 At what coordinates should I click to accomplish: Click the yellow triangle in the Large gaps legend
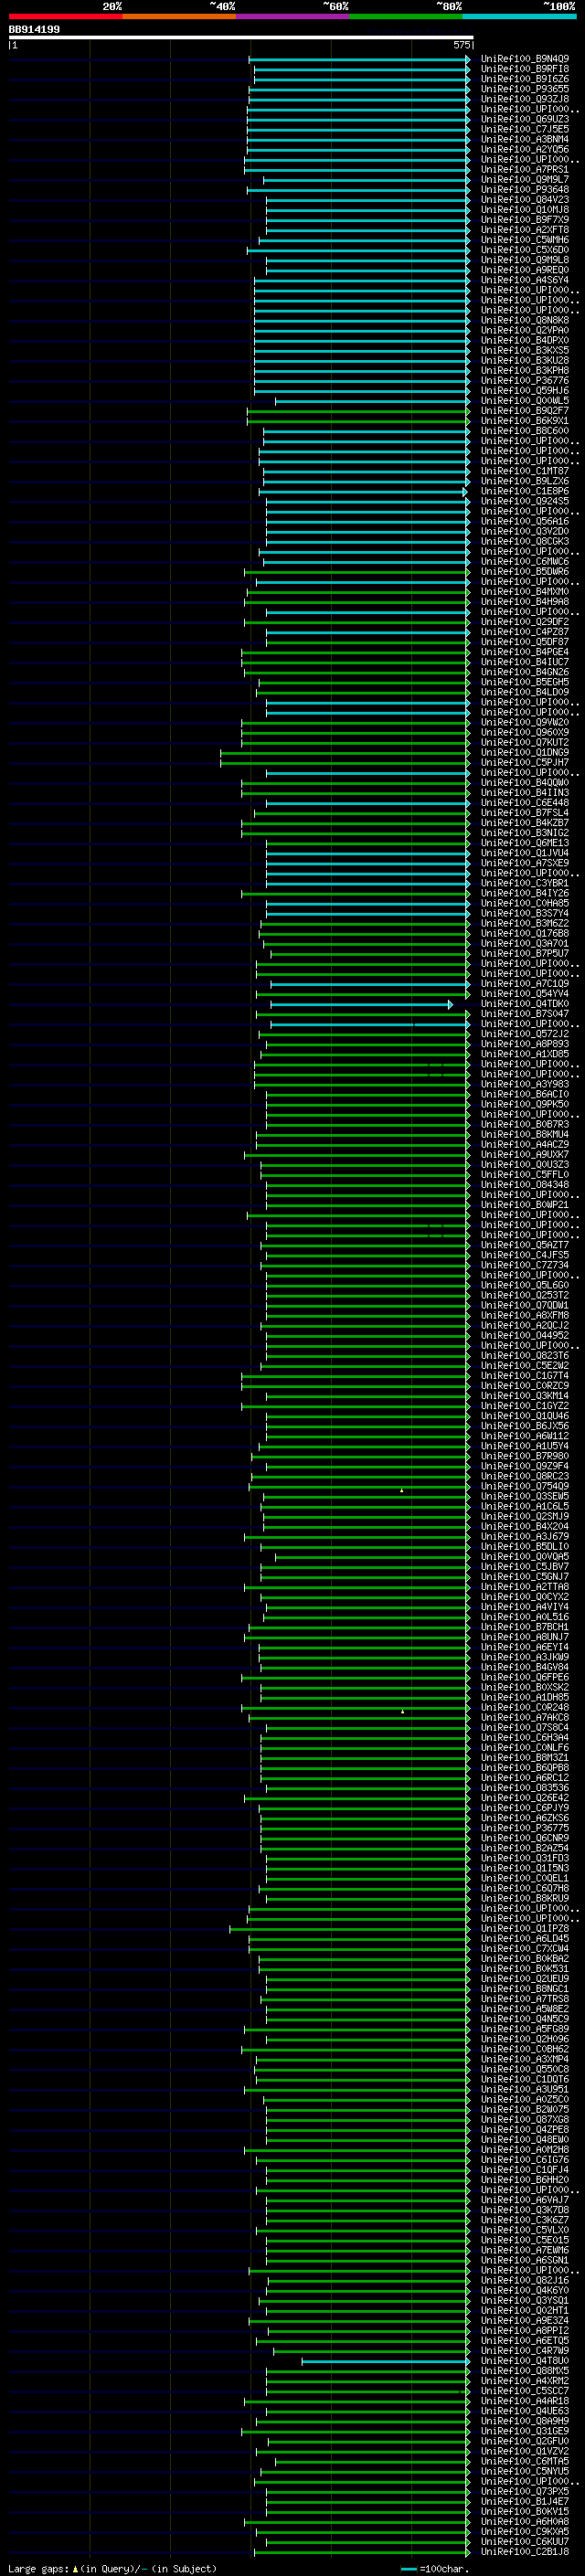pos(75,2568)
